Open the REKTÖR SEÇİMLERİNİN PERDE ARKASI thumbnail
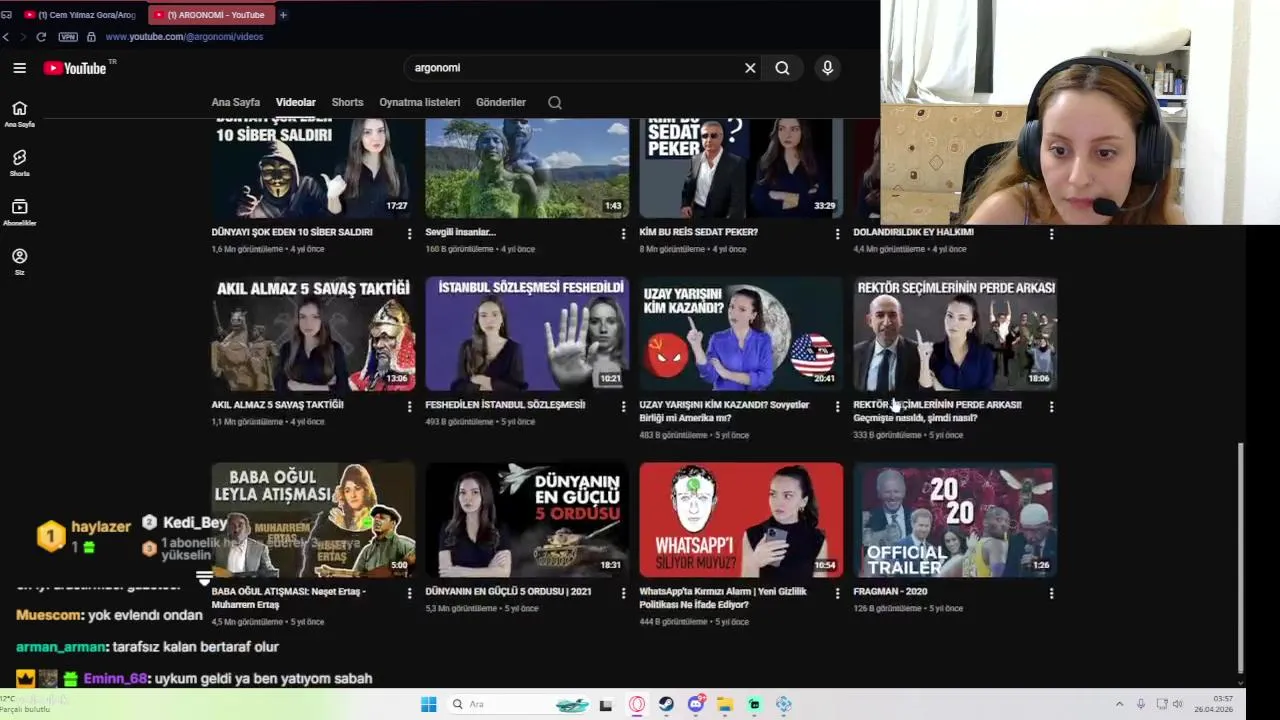 (955, 334)
